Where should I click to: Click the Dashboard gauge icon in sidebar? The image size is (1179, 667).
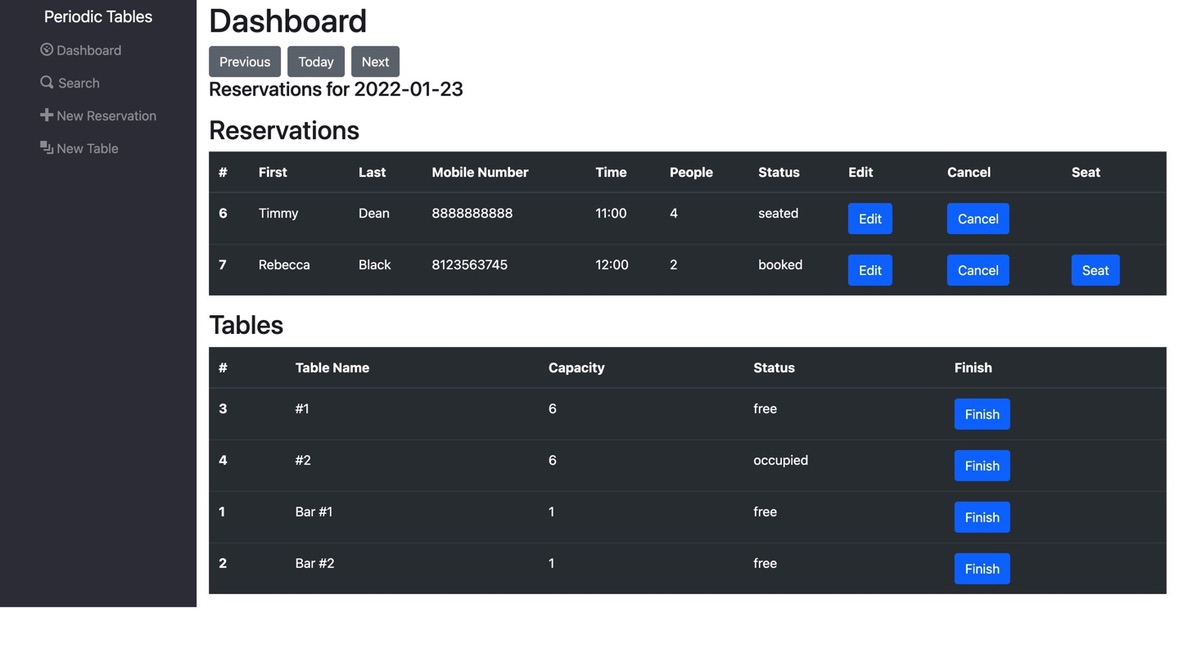(47, 50)
